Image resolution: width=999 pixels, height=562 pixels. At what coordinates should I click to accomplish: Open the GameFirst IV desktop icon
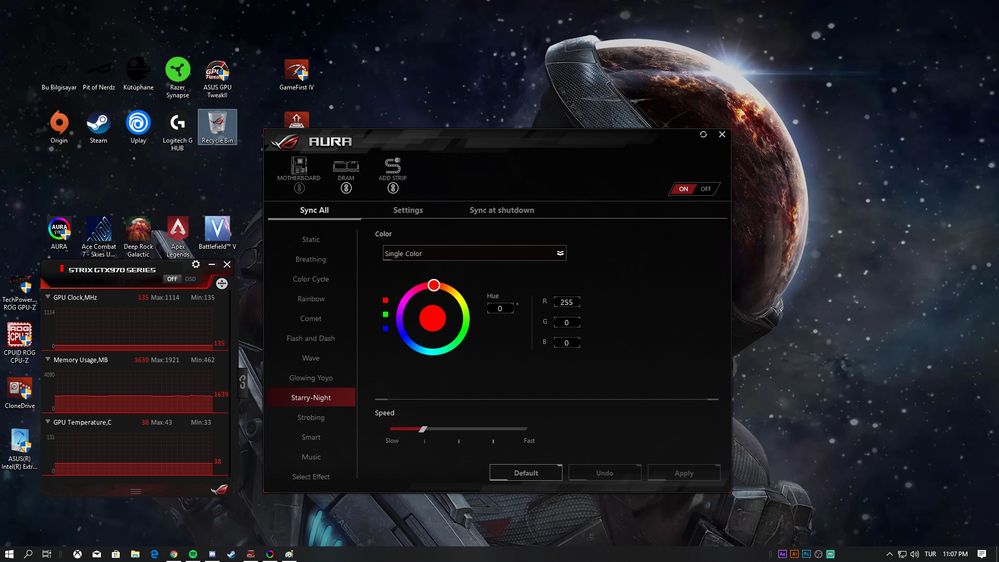296,75
